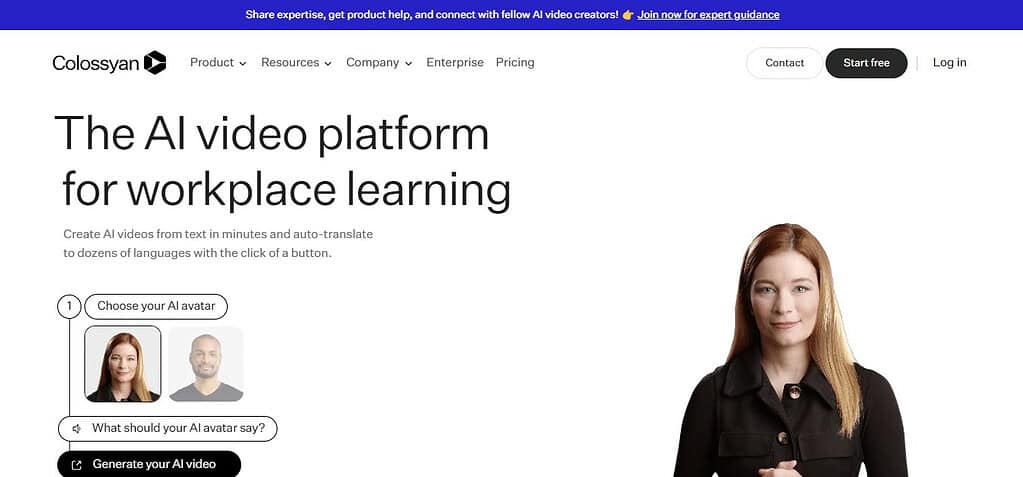Click the Colossyan logo icon

point(155,63)
